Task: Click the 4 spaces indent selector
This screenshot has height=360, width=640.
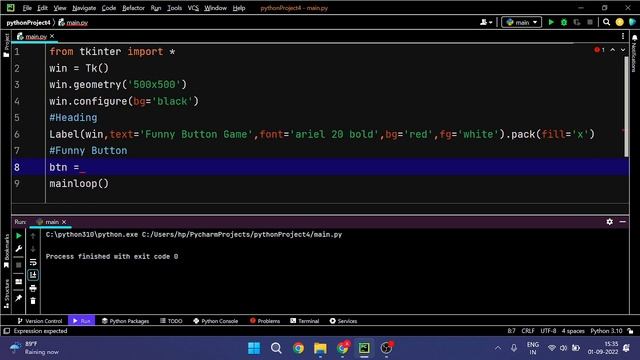Action: (573, 331)
